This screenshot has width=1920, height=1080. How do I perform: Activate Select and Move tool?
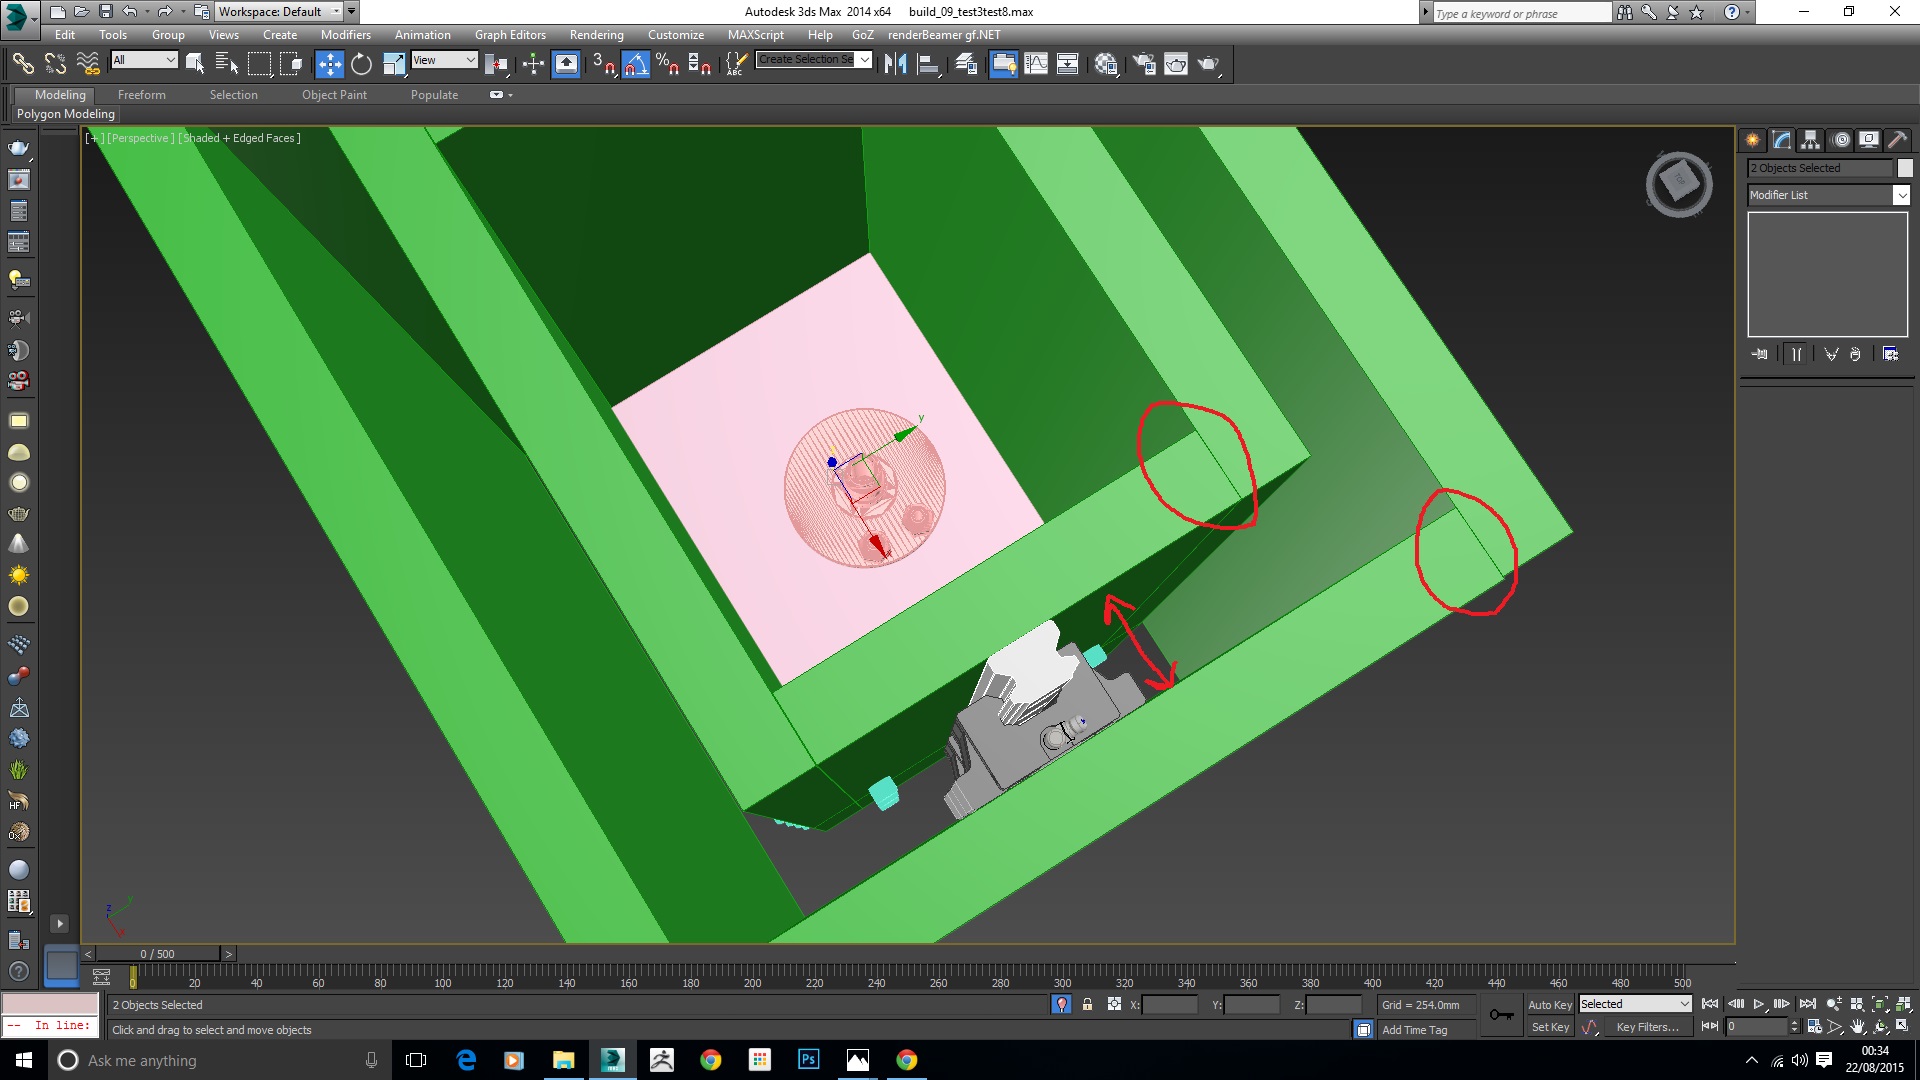tap(329, 64)
